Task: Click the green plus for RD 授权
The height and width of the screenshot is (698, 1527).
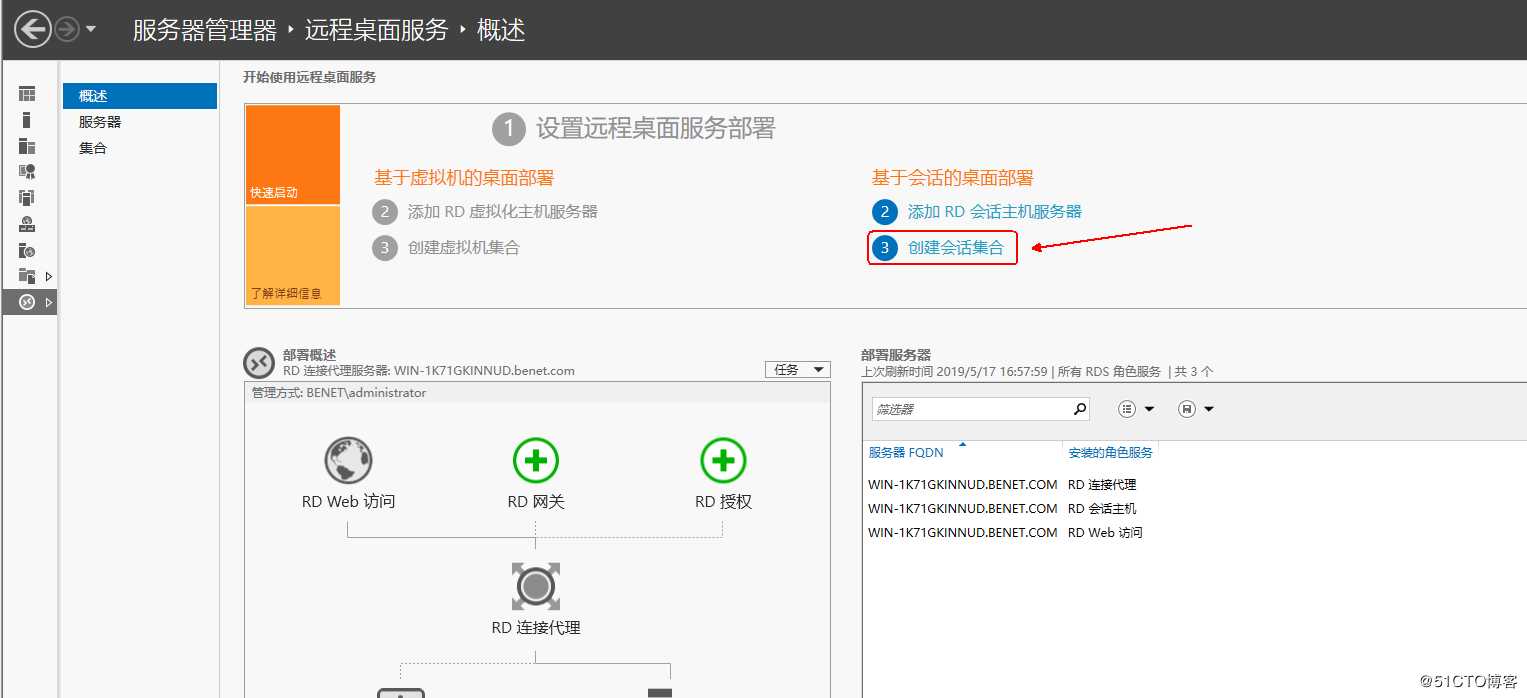Action: [x=723, y=461]
